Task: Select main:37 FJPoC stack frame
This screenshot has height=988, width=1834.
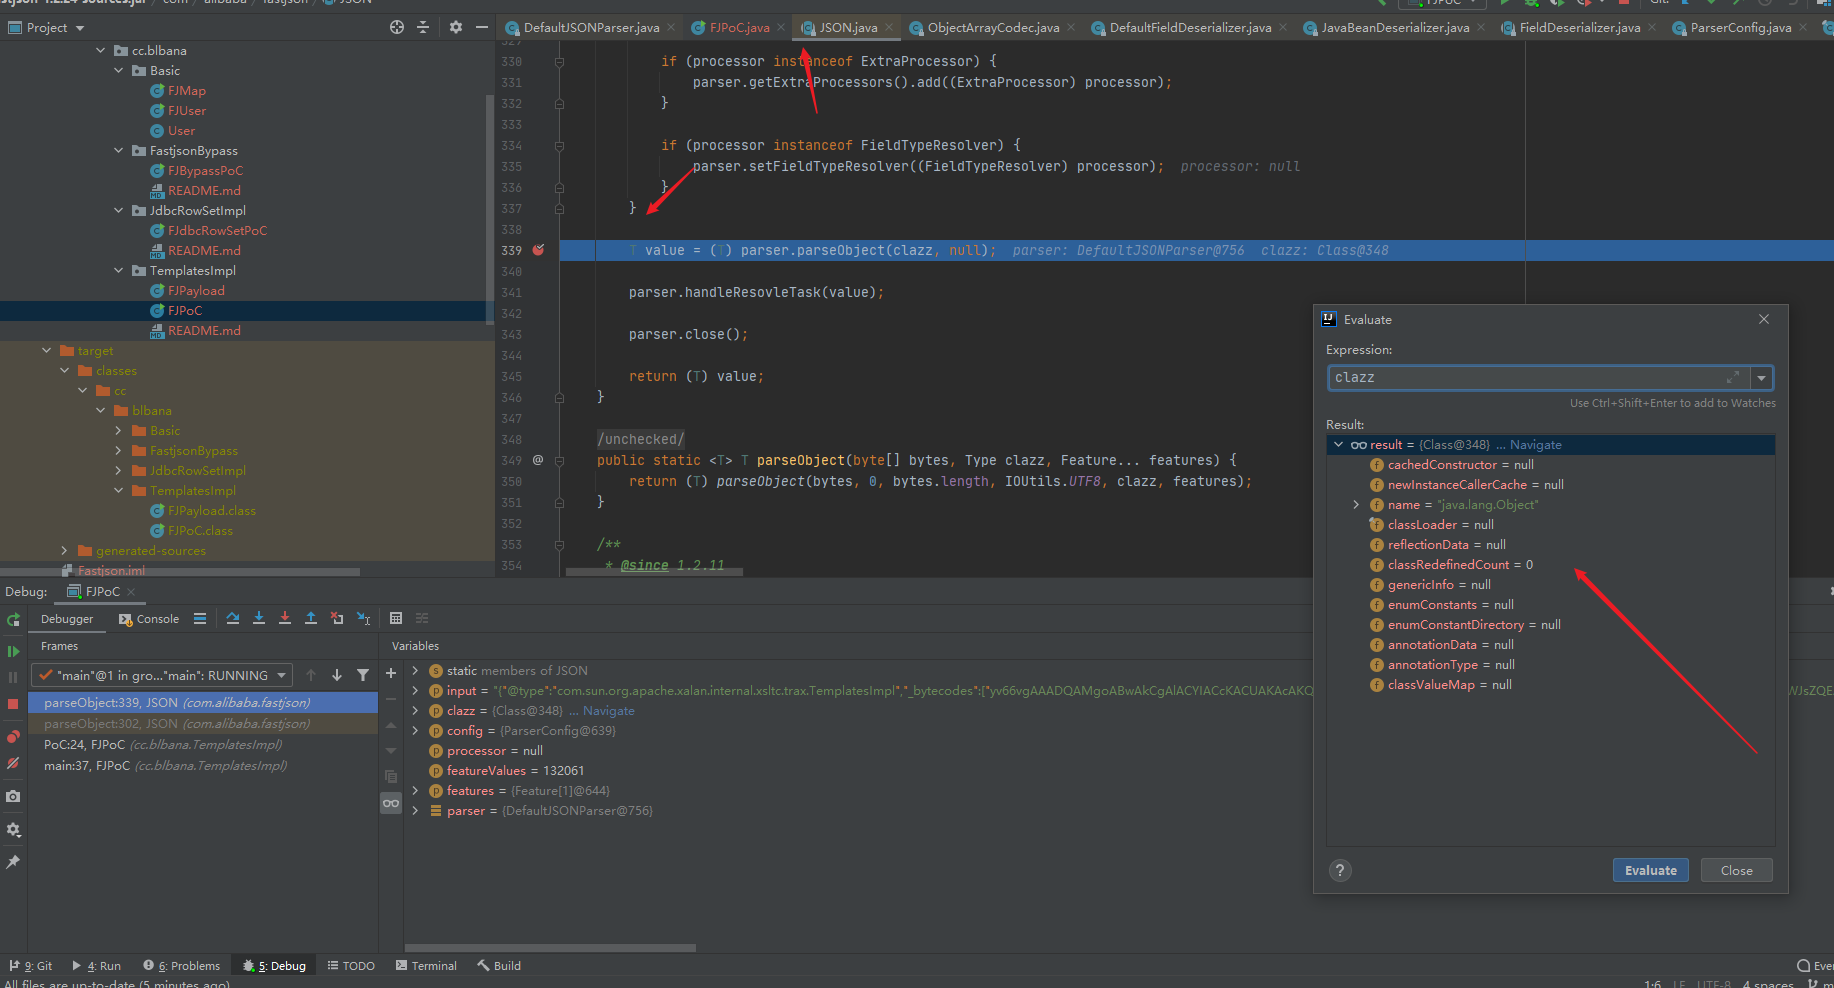Action: 203,766
